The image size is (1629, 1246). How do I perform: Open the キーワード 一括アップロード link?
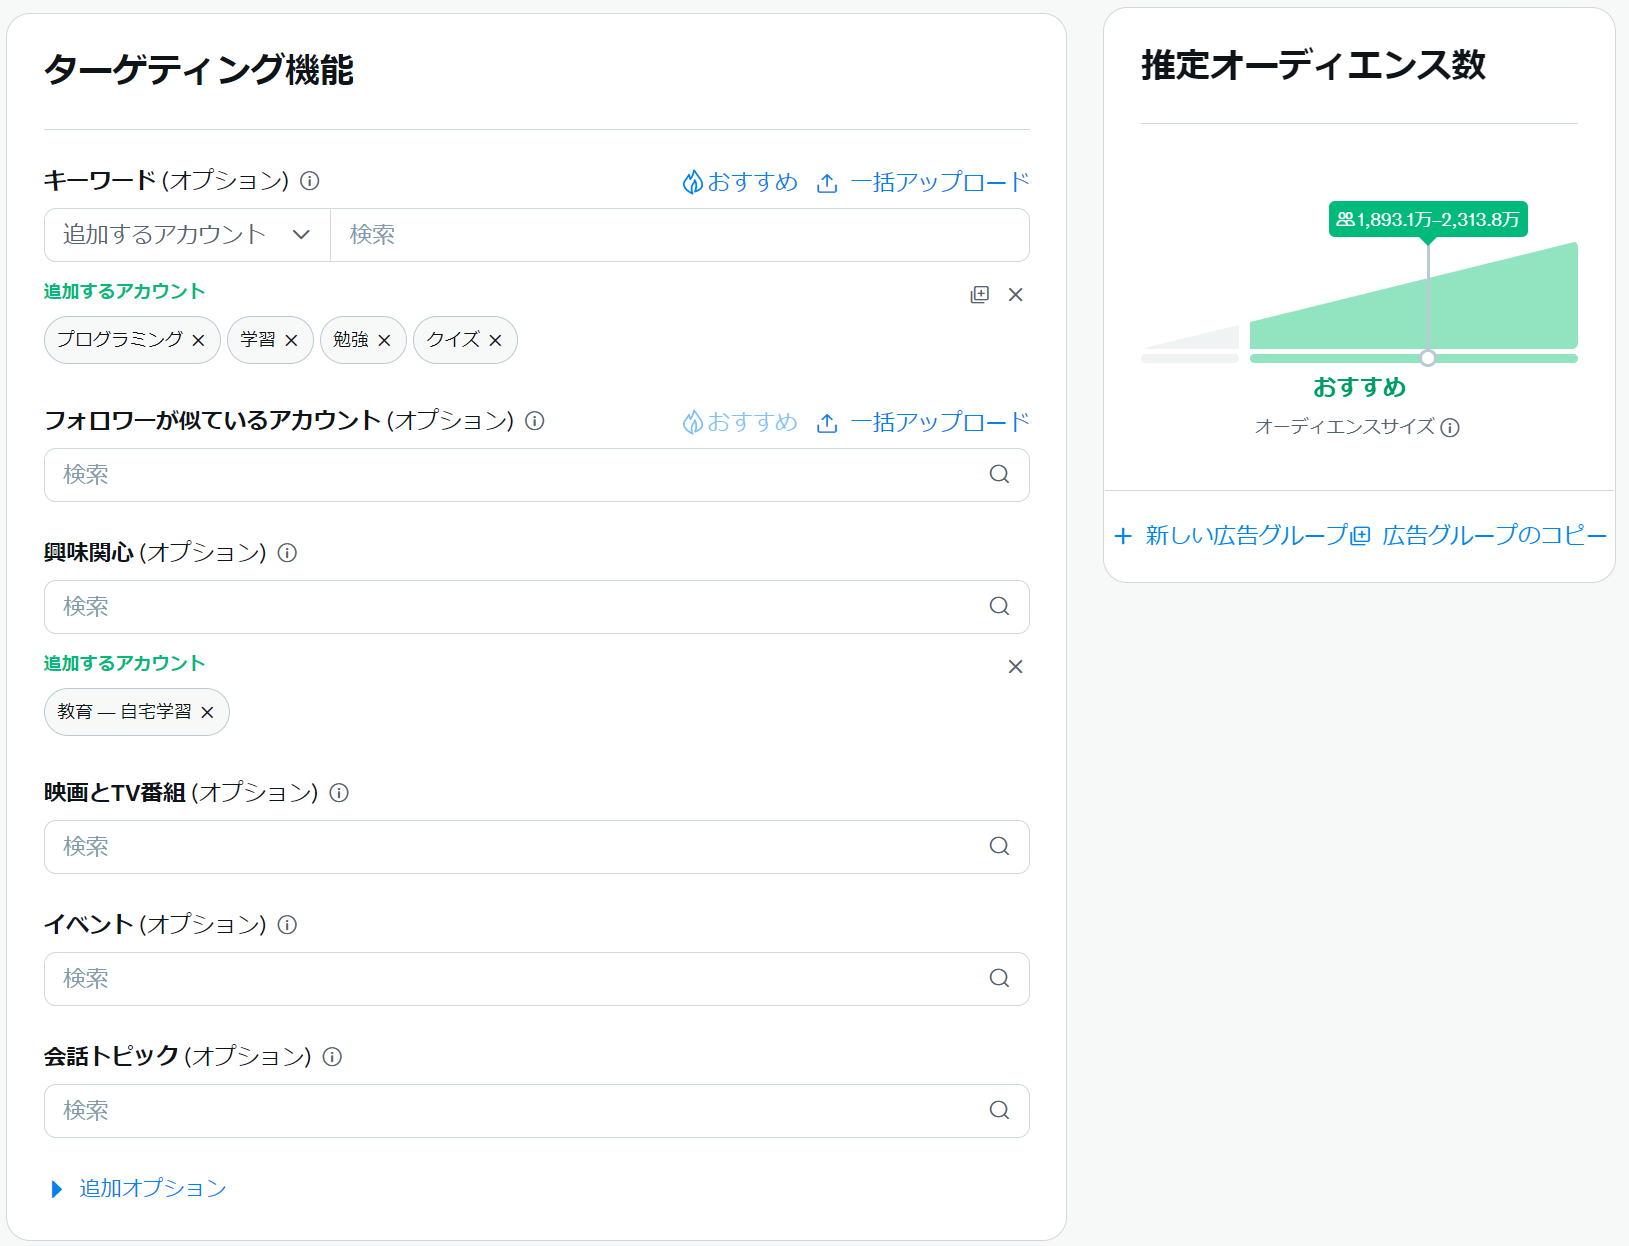pyautogui.click(x=939, y=182)
